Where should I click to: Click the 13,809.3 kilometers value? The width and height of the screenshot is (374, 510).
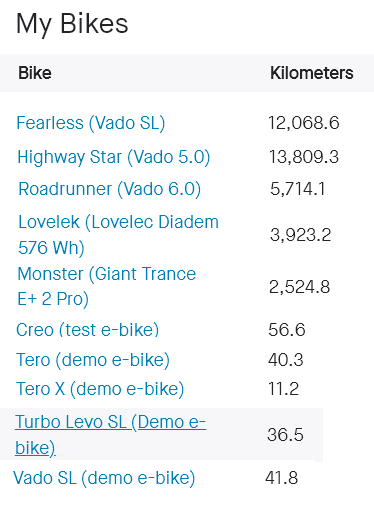(304, 157)
